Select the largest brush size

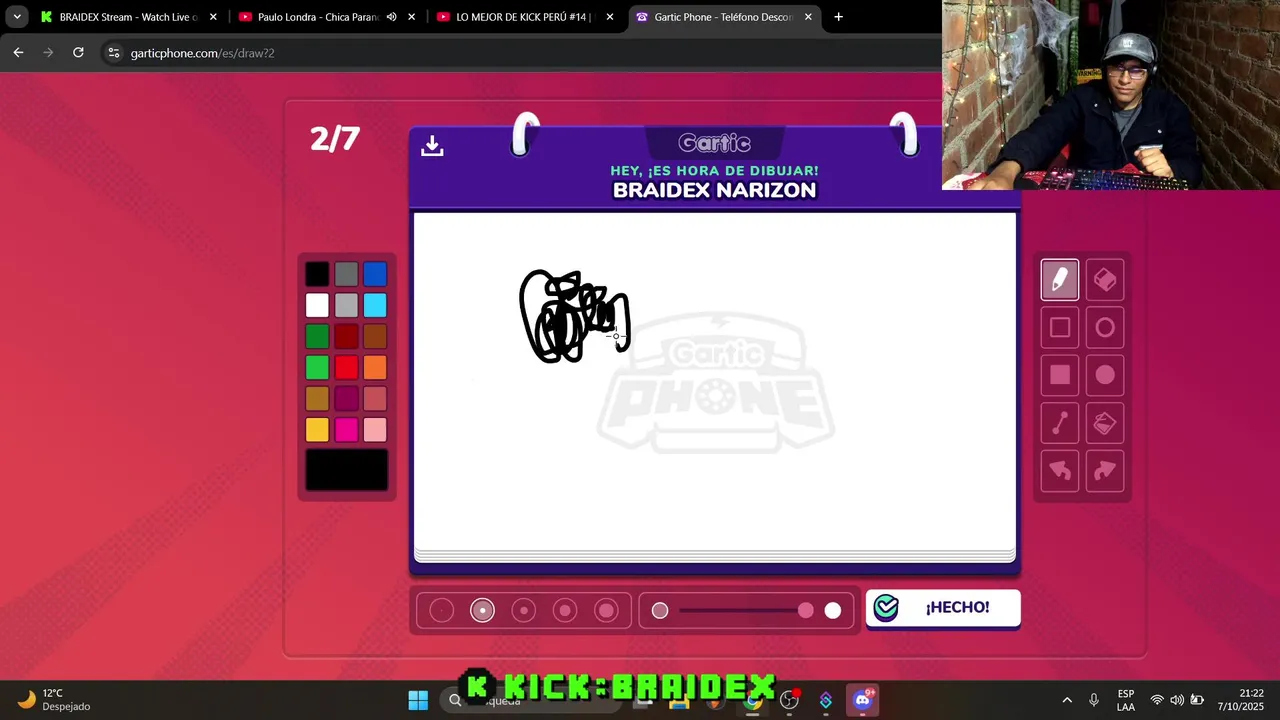(607, 610)
